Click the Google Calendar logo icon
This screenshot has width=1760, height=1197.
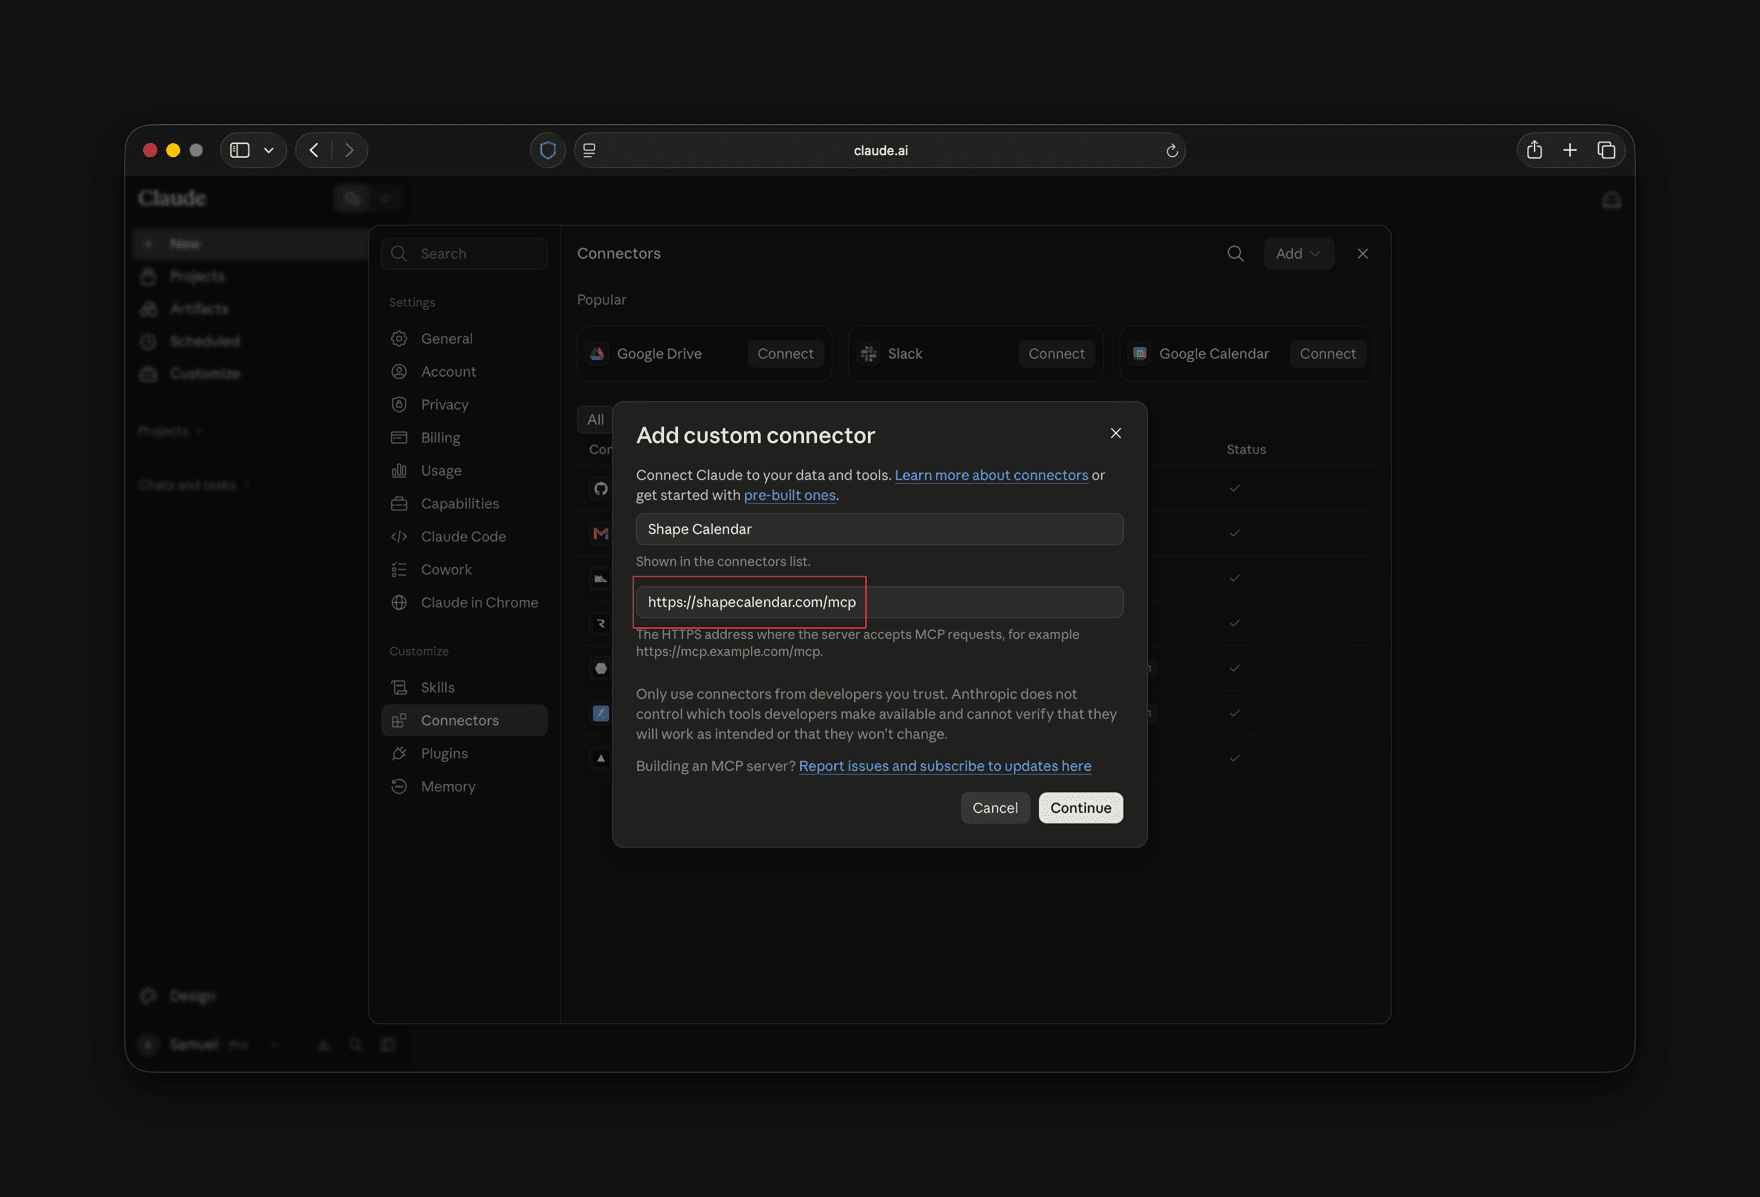[1140, 354]
